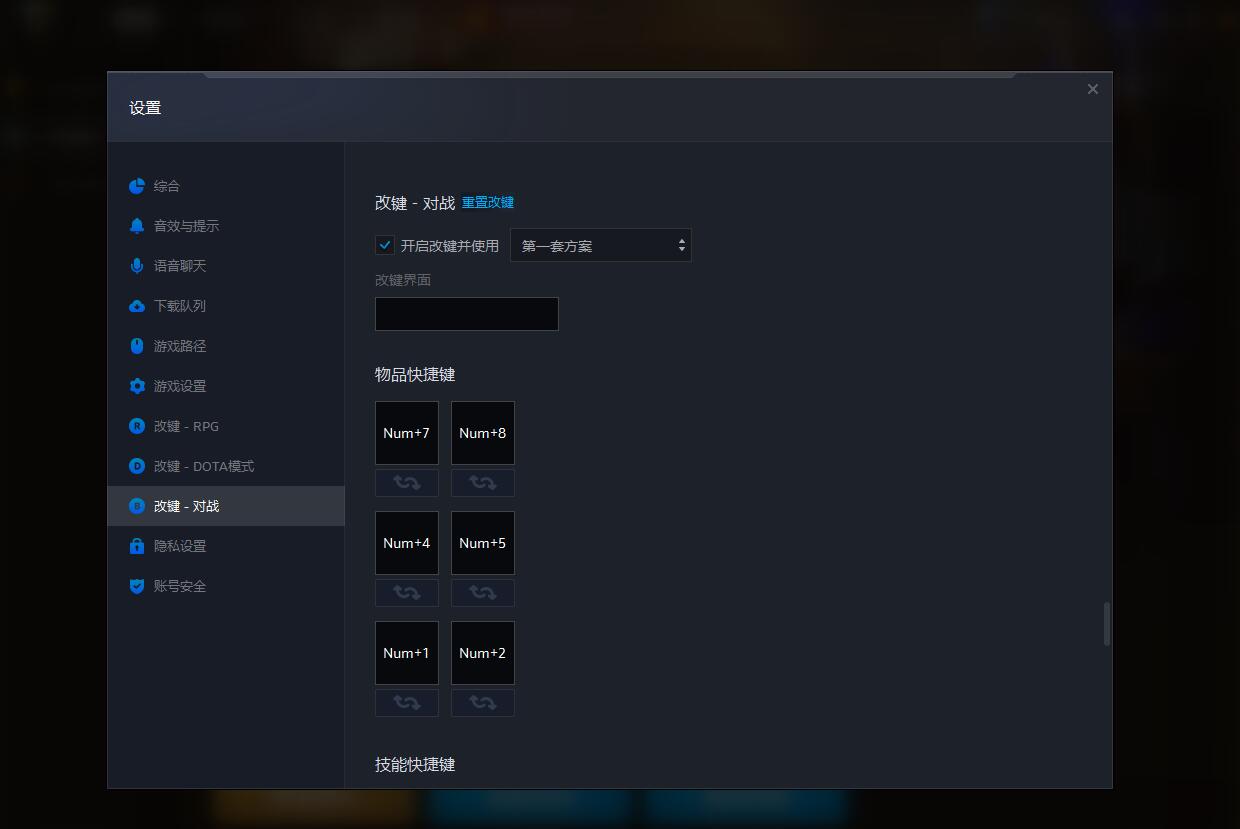1240x829 pixels.
Task: Click the shield icon for 账号安全
Action: tap(137, 586)
